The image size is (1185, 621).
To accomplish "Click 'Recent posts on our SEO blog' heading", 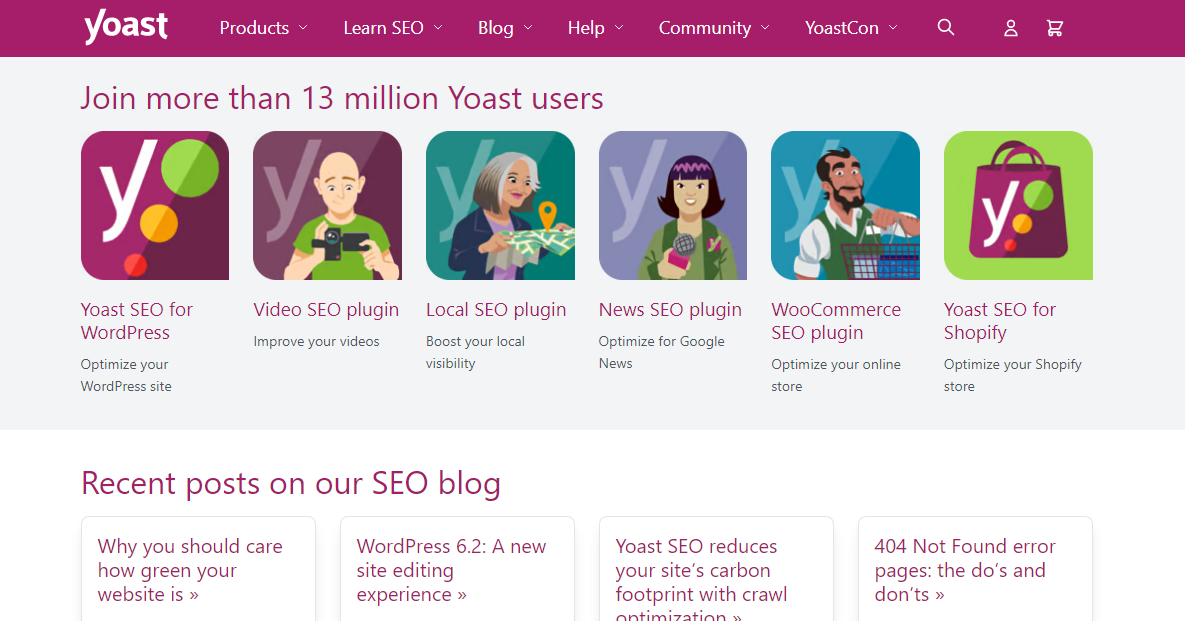I will 291,484.
